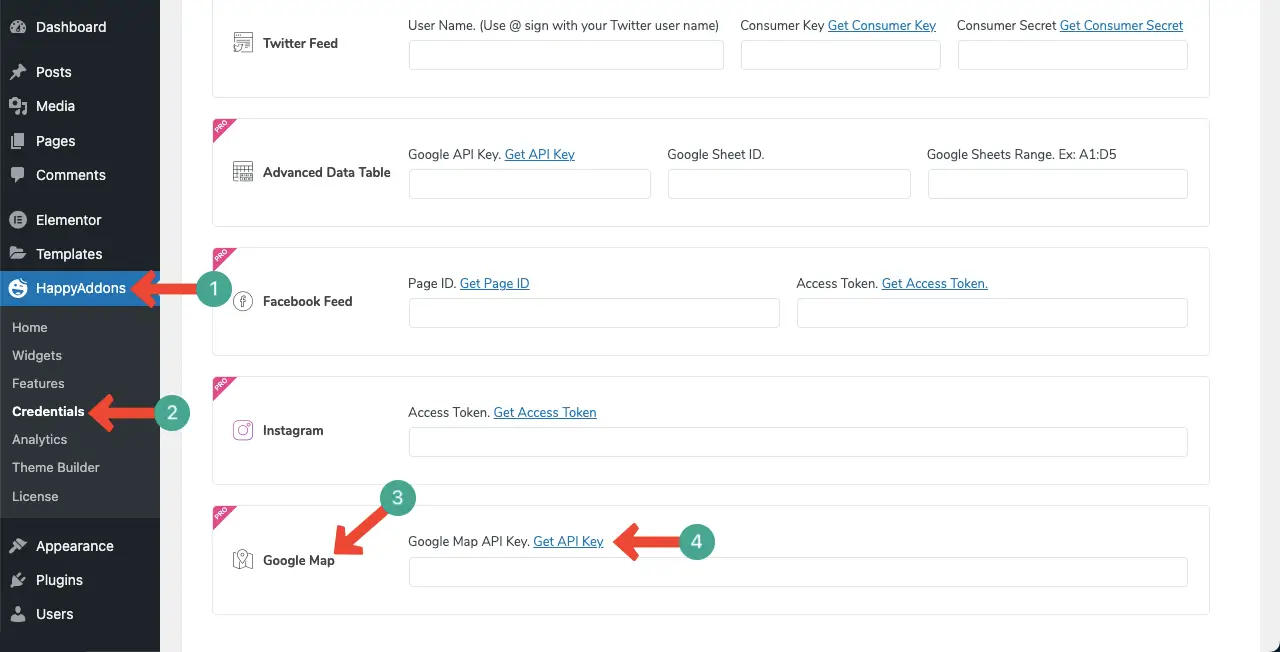The width and height of the screenshot is (1280, 652).
Task: Click the Users person icon
Action: (x=18, y=614)
